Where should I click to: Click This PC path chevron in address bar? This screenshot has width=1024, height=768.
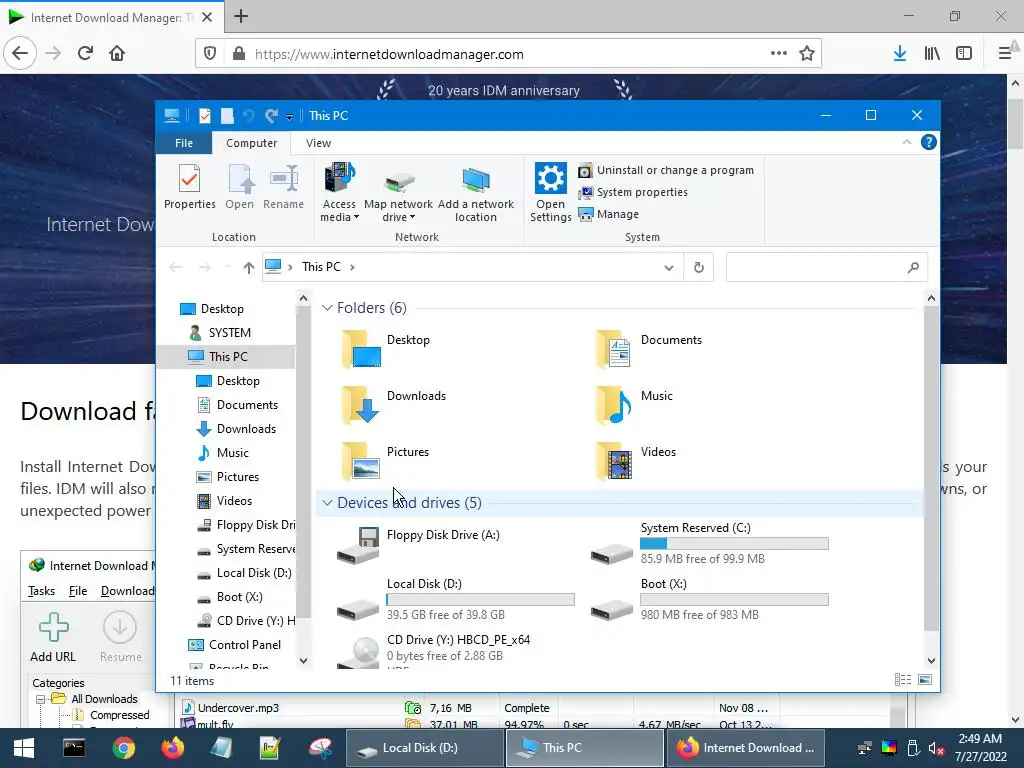(353, 267)
